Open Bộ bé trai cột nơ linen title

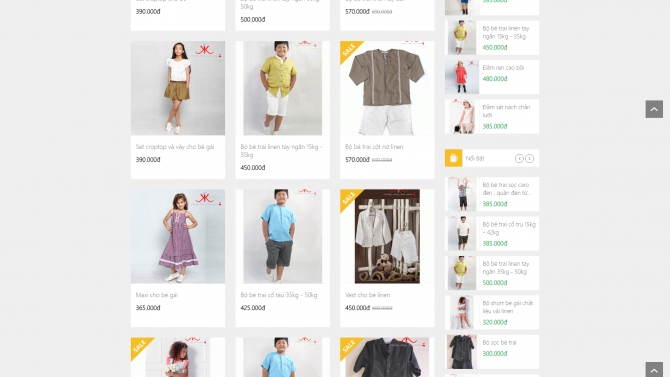tap(374, 147)
